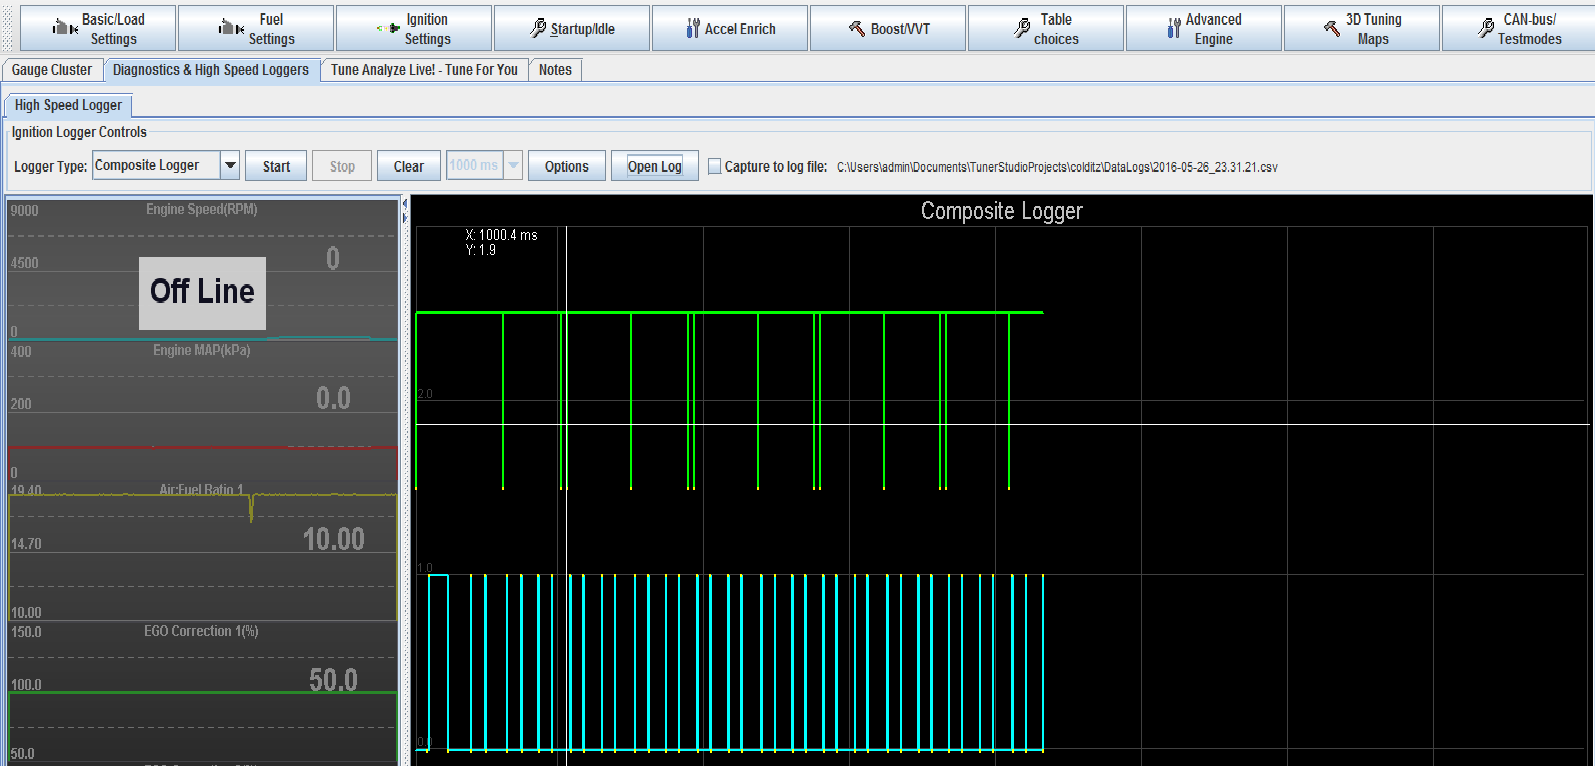Expand the Logger Type dropdown arrow
This screenshot has height=766, width=1595.
[x=230, y=166]
